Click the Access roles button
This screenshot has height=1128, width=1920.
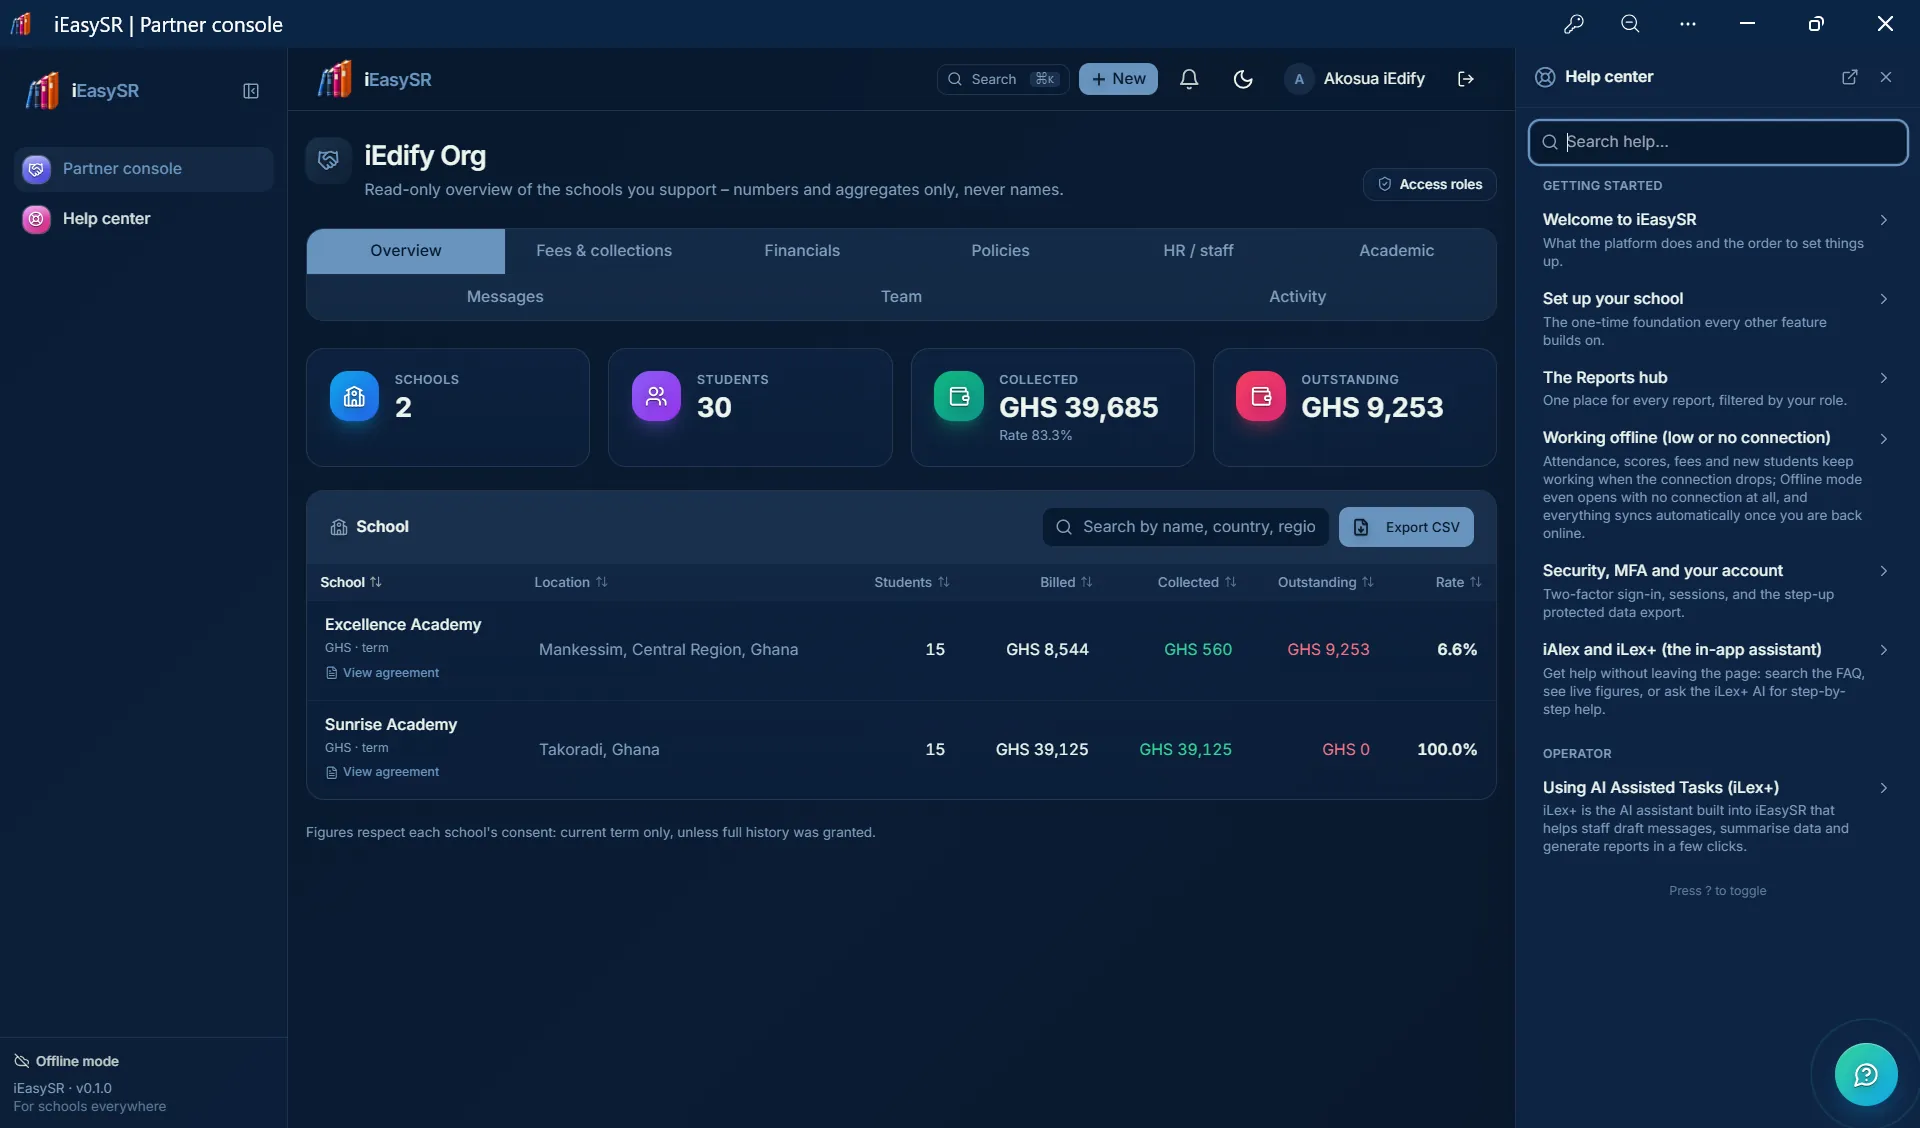(x=1429, y=184)
